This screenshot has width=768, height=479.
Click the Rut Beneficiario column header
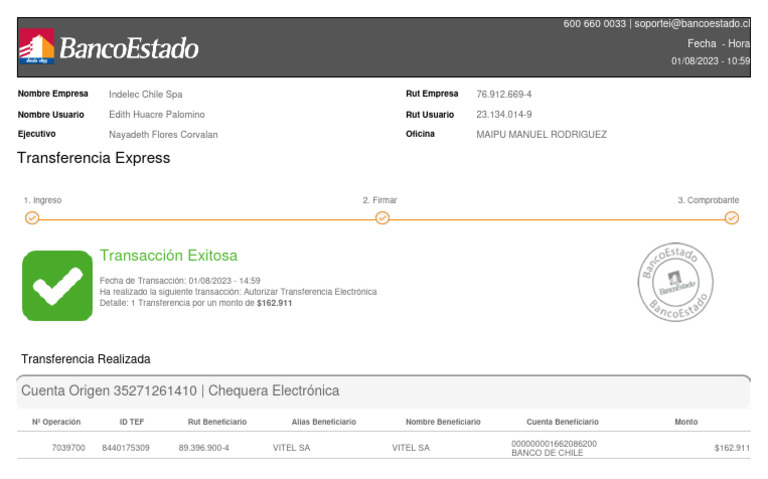click(x=217, y=422)
